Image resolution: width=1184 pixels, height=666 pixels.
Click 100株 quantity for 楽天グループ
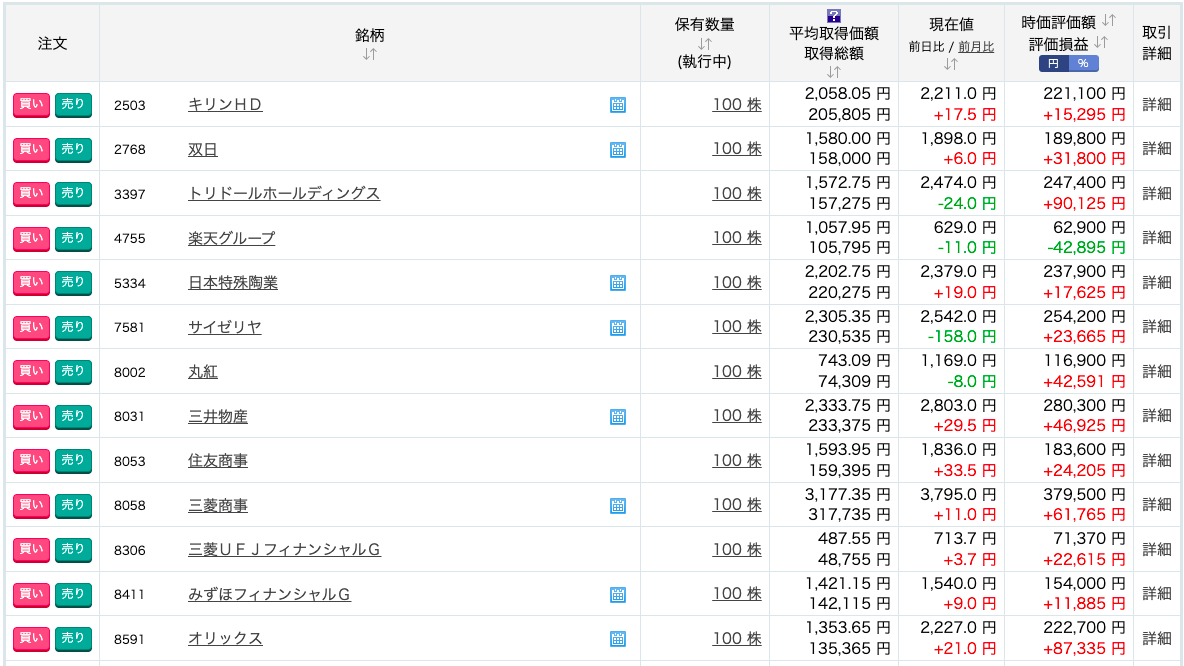tap(737, 238)
